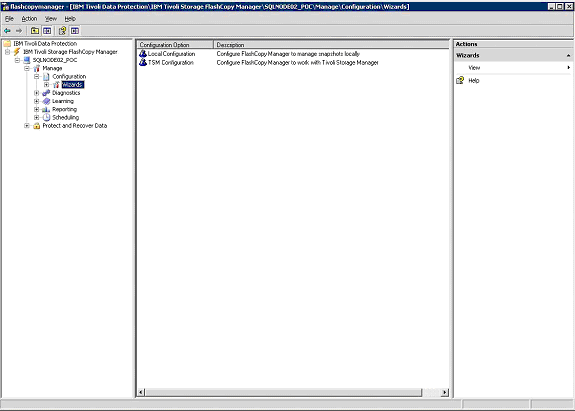The width and height of the screenshot is (575, 411).
Task: Select the Wizards tree item
Action: tap(73, 85)
